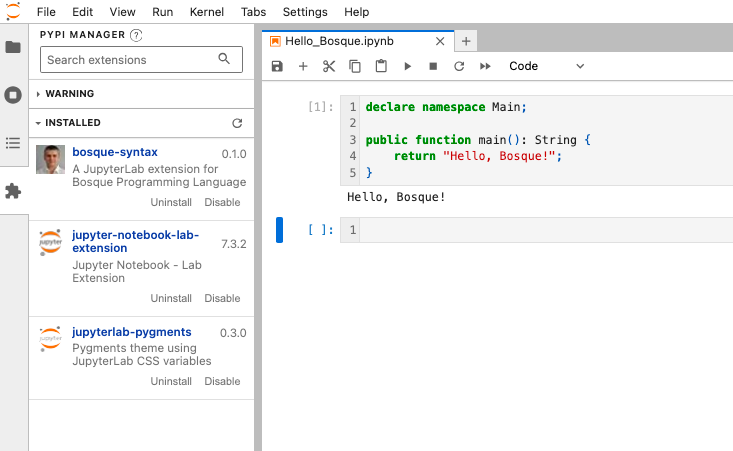Open the Run menu
733x451 pixels.
pos(163,12)
